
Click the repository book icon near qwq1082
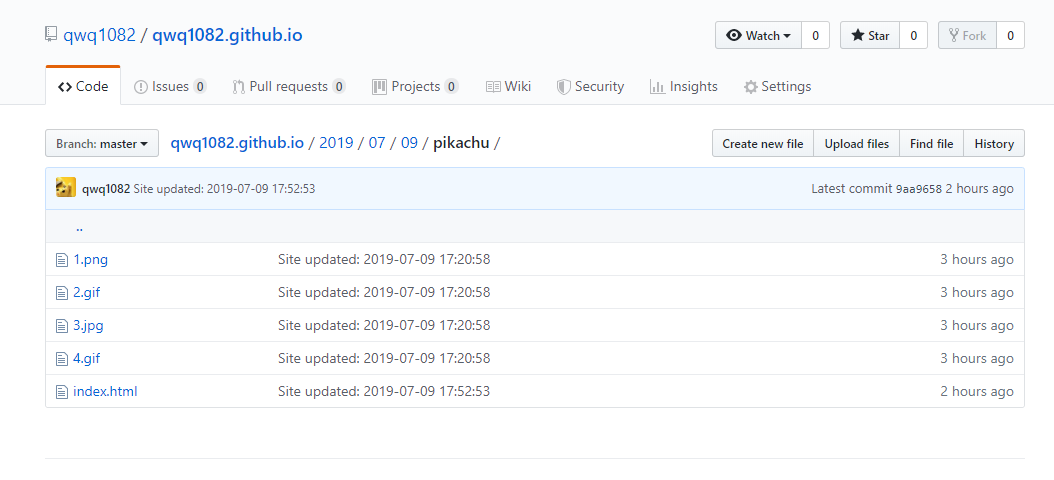(51, 35)
